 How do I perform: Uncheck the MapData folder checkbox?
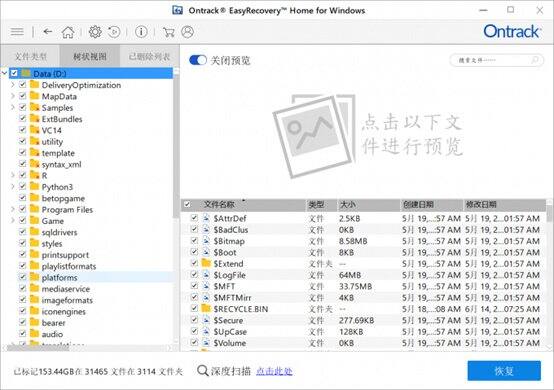tap(23, 96)
